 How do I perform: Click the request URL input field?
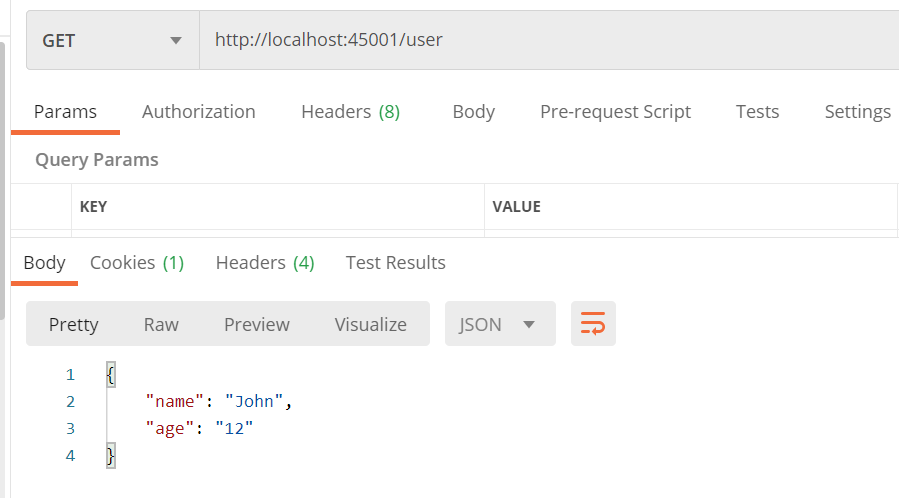(548, 41)
